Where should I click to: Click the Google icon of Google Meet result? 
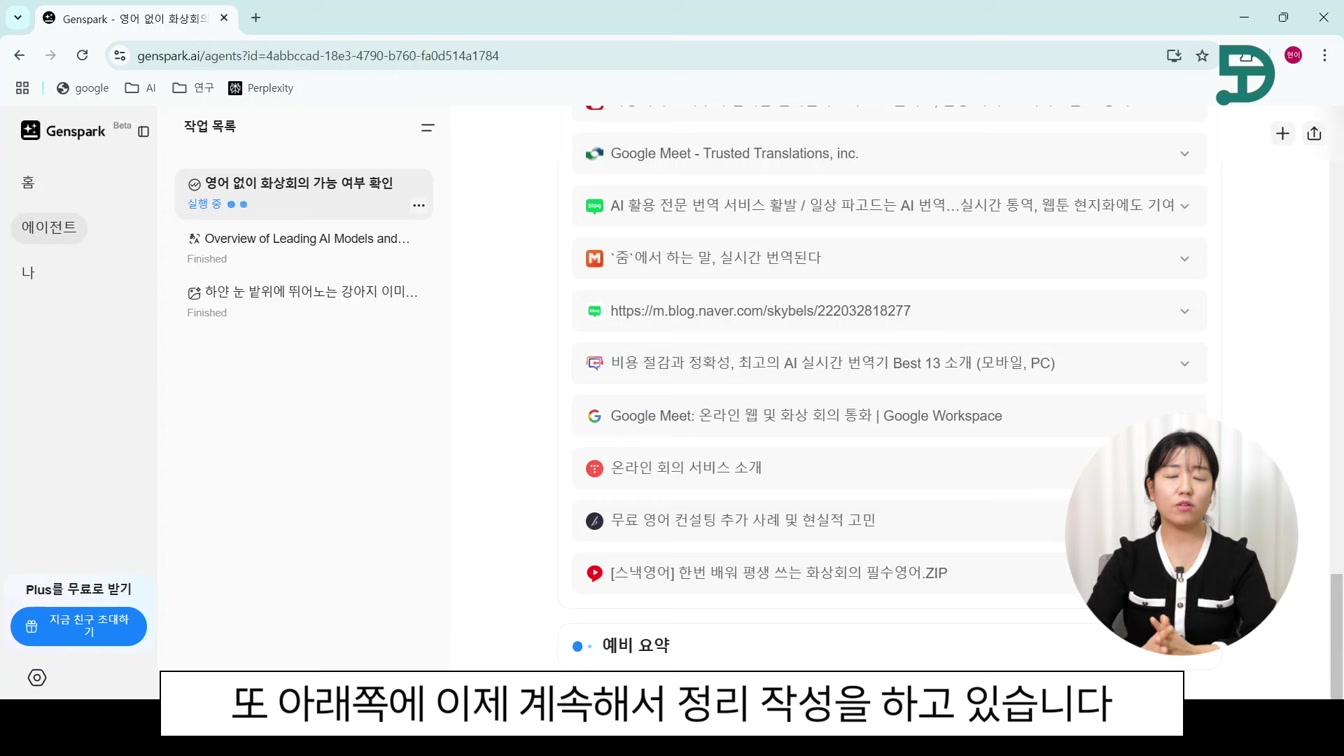coord(595,416)
